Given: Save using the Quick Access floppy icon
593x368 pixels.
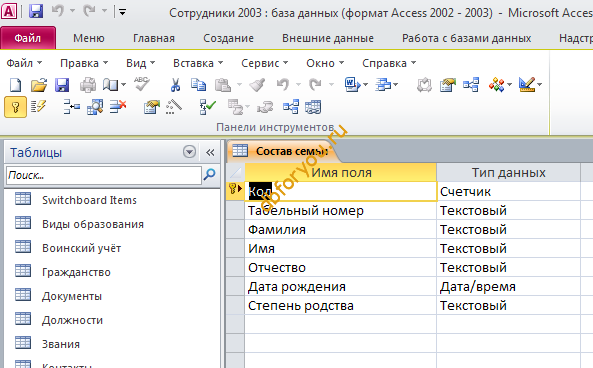Looking at the screenshot, I should [36, 11].
